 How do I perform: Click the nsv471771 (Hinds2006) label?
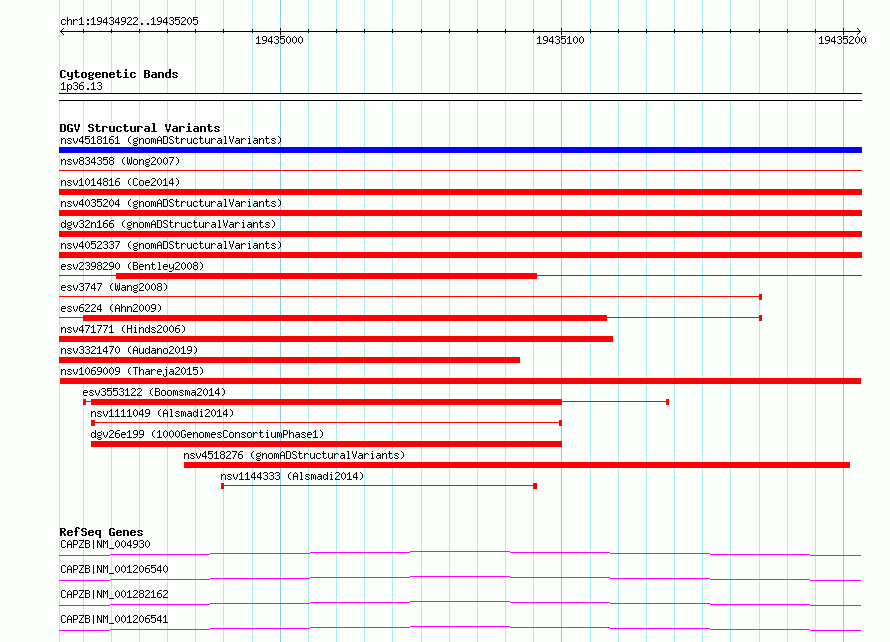coord(123,329)
